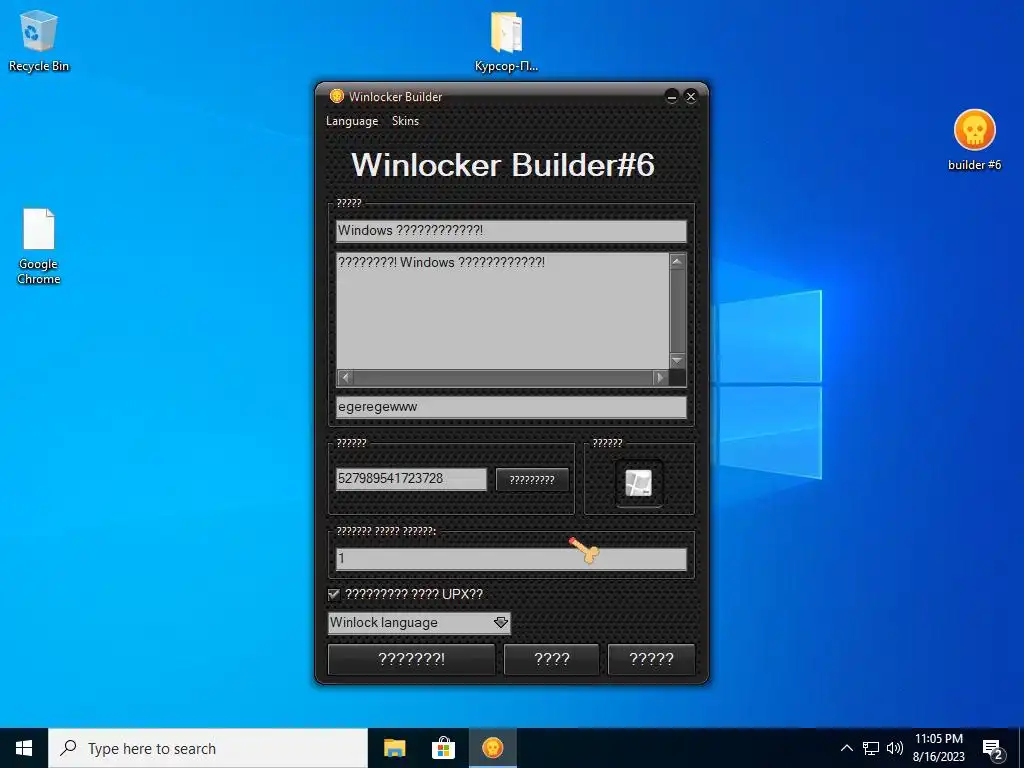Click the taskbar search box
The image size is (1024, 768).
pyautogui.click(x=208, y=748)
